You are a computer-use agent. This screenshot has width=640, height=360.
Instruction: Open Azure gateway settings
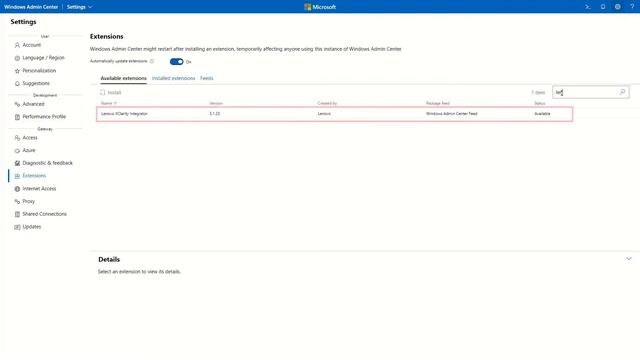tap(29, 150)
